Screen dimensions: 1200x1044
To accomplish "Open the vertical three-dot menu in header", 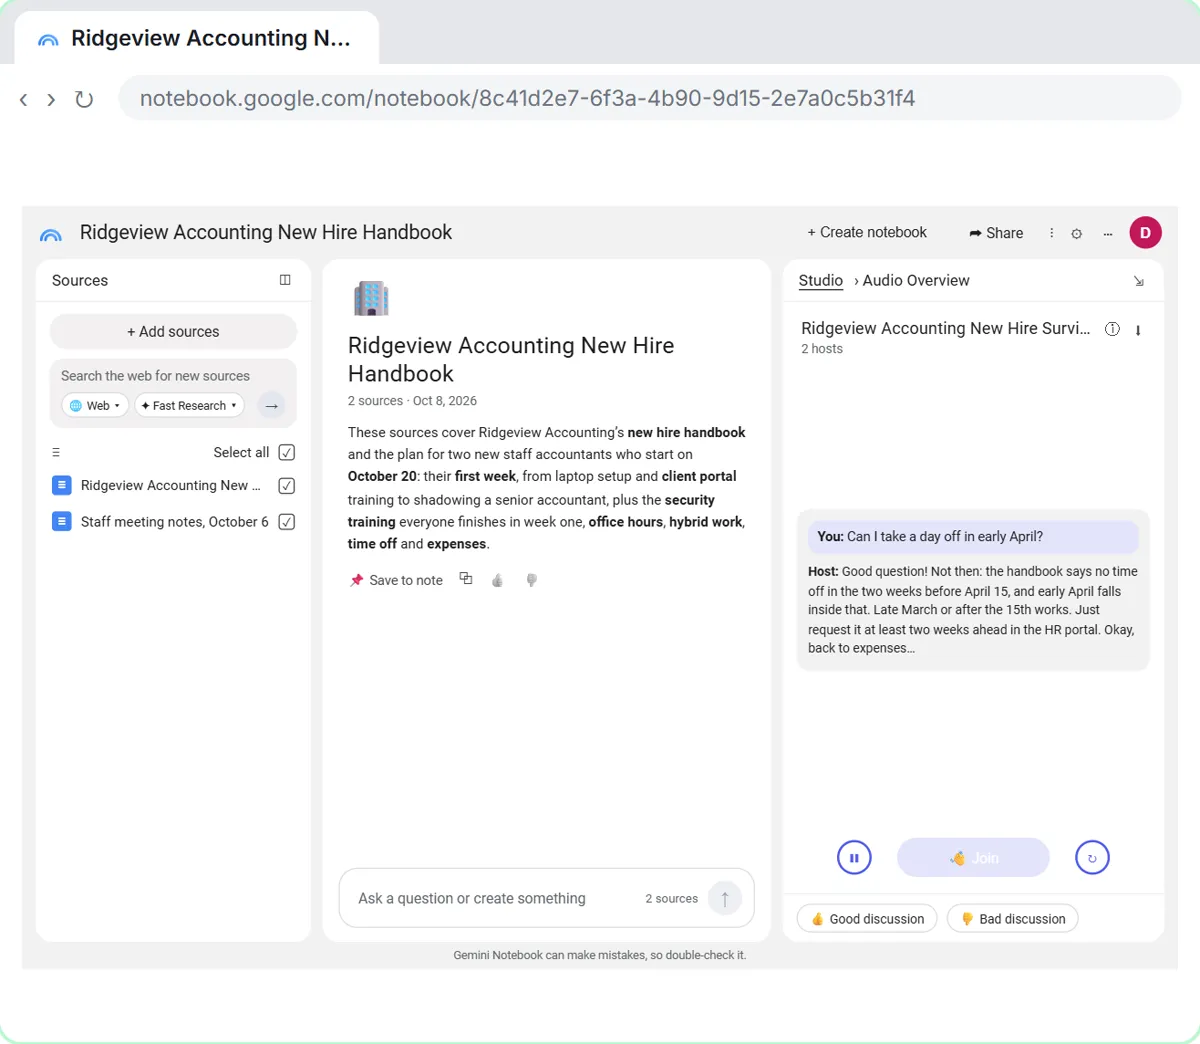I will point(1051,233).
